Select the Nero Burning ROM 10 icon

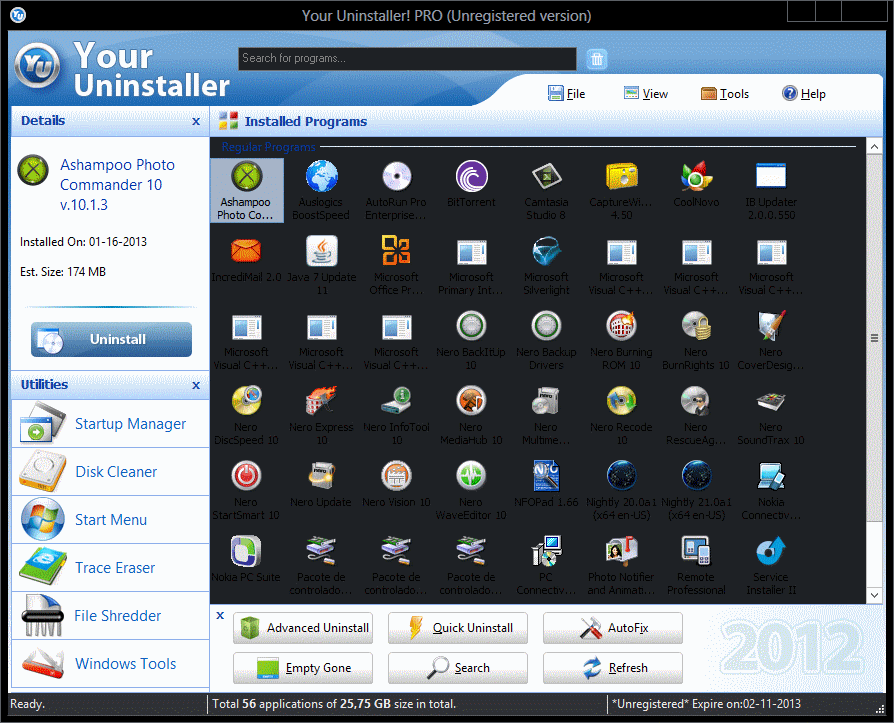[x=621, y=327]
